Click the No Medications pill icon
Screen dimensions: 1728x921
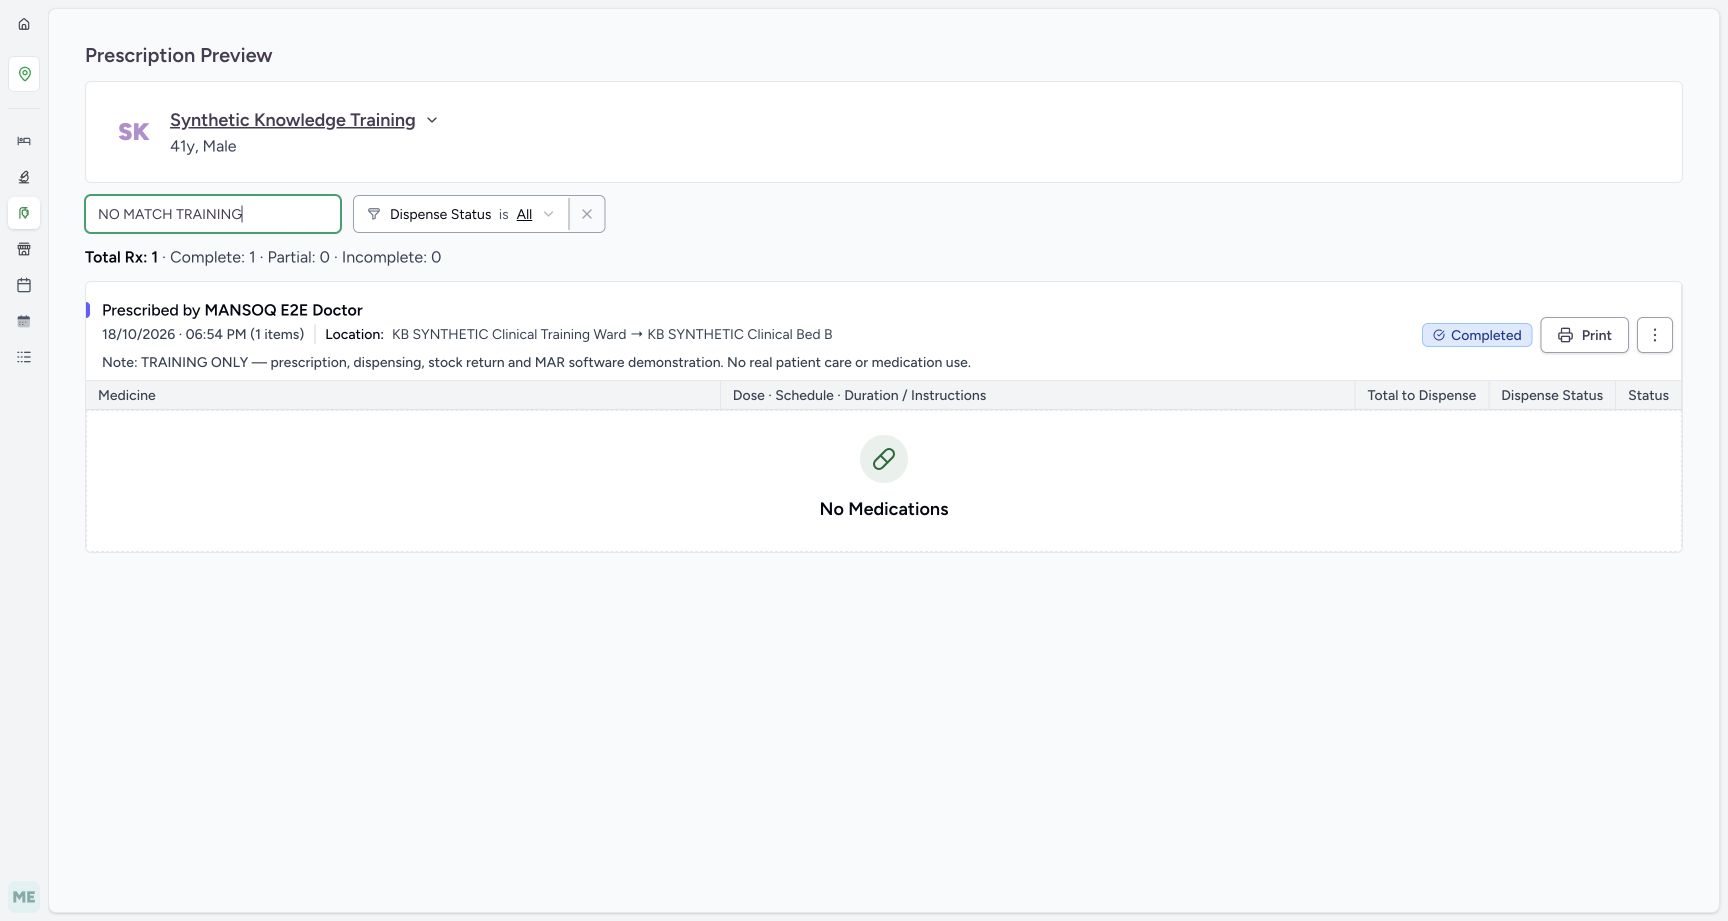[884, 459]
